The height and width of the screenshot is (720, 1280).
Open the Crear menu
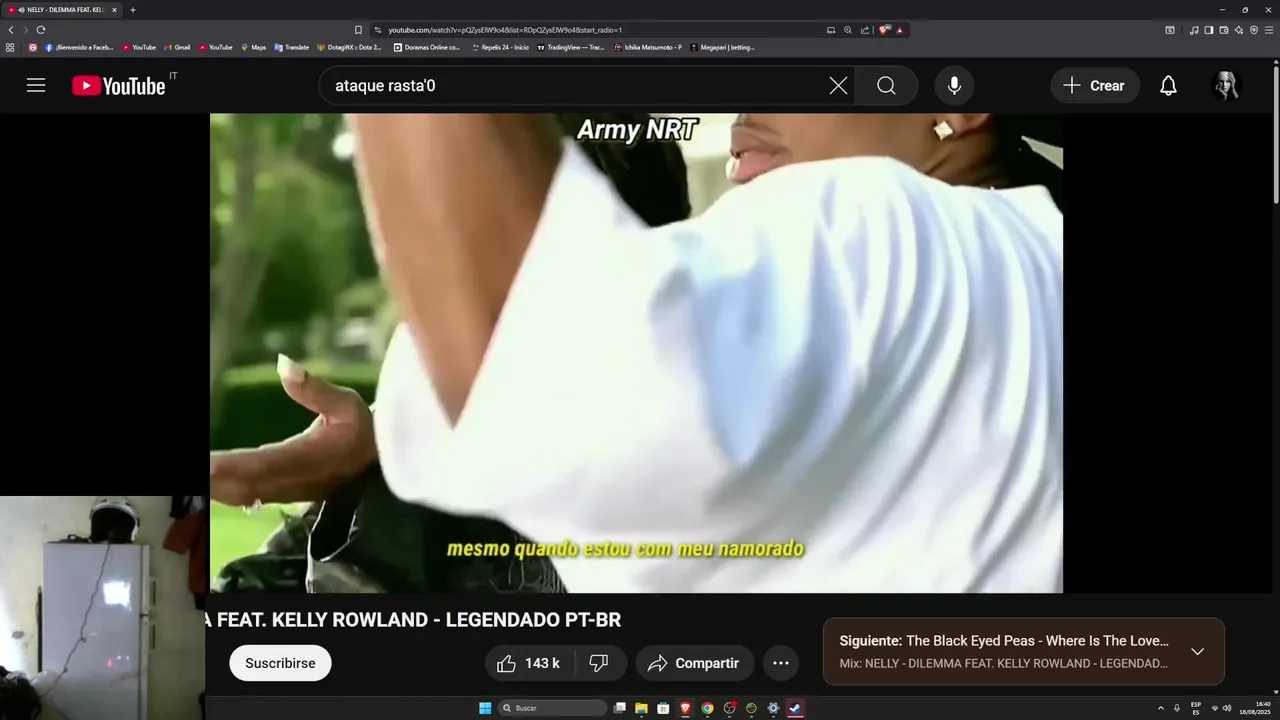pos(1095,86)
